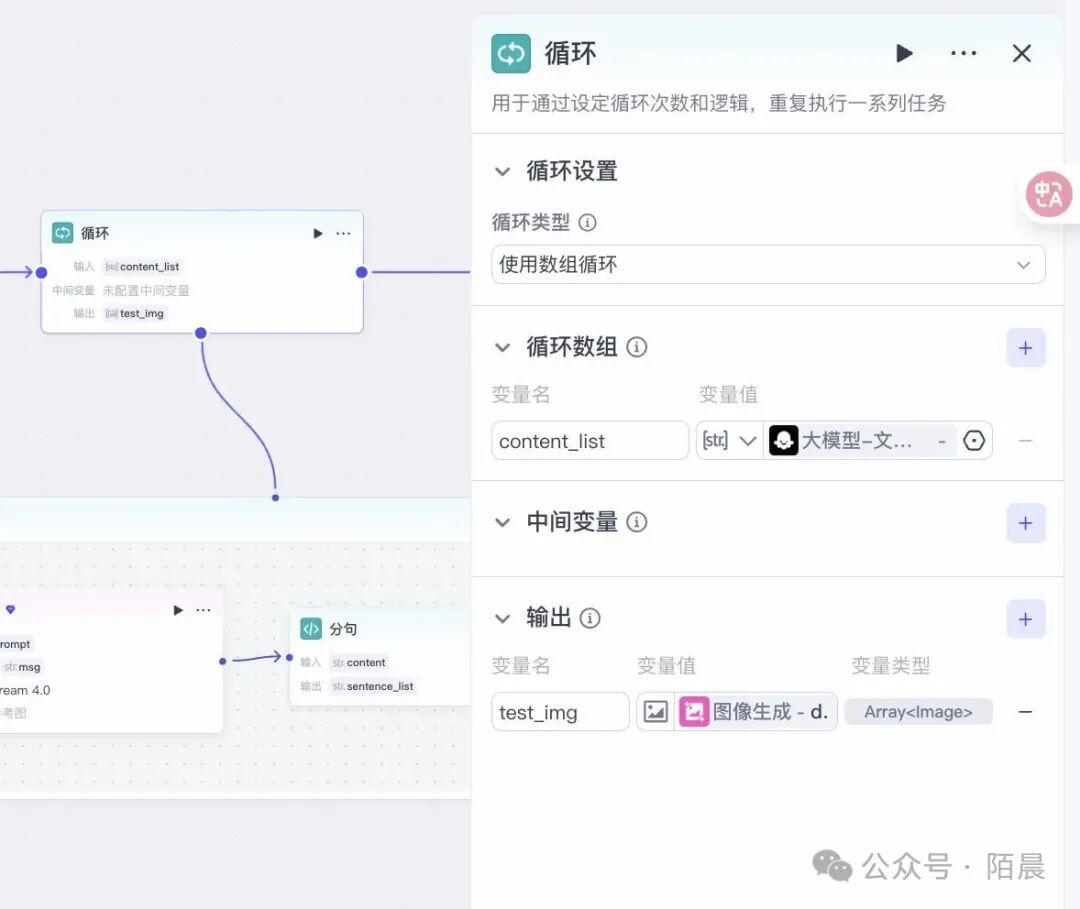Delete the test_img output row
1080x909 pixels.
(x=1025, y=712)
